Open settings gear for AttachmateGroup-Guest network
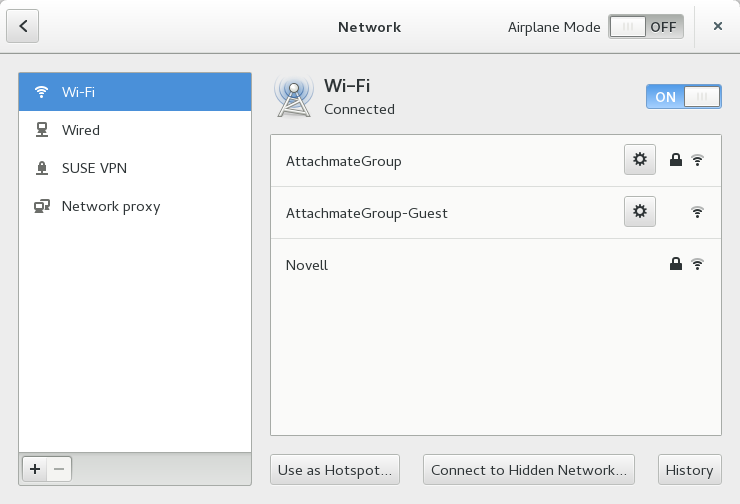 point(640,212)
